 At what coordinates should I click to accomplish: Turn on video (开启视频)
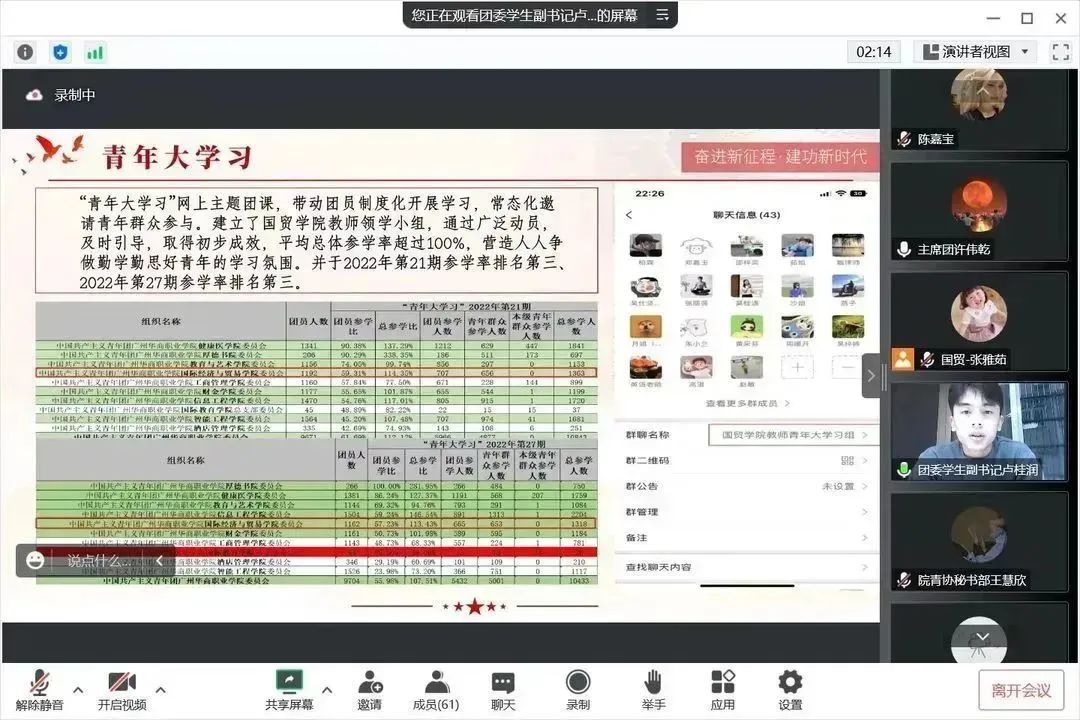[122, 689]
